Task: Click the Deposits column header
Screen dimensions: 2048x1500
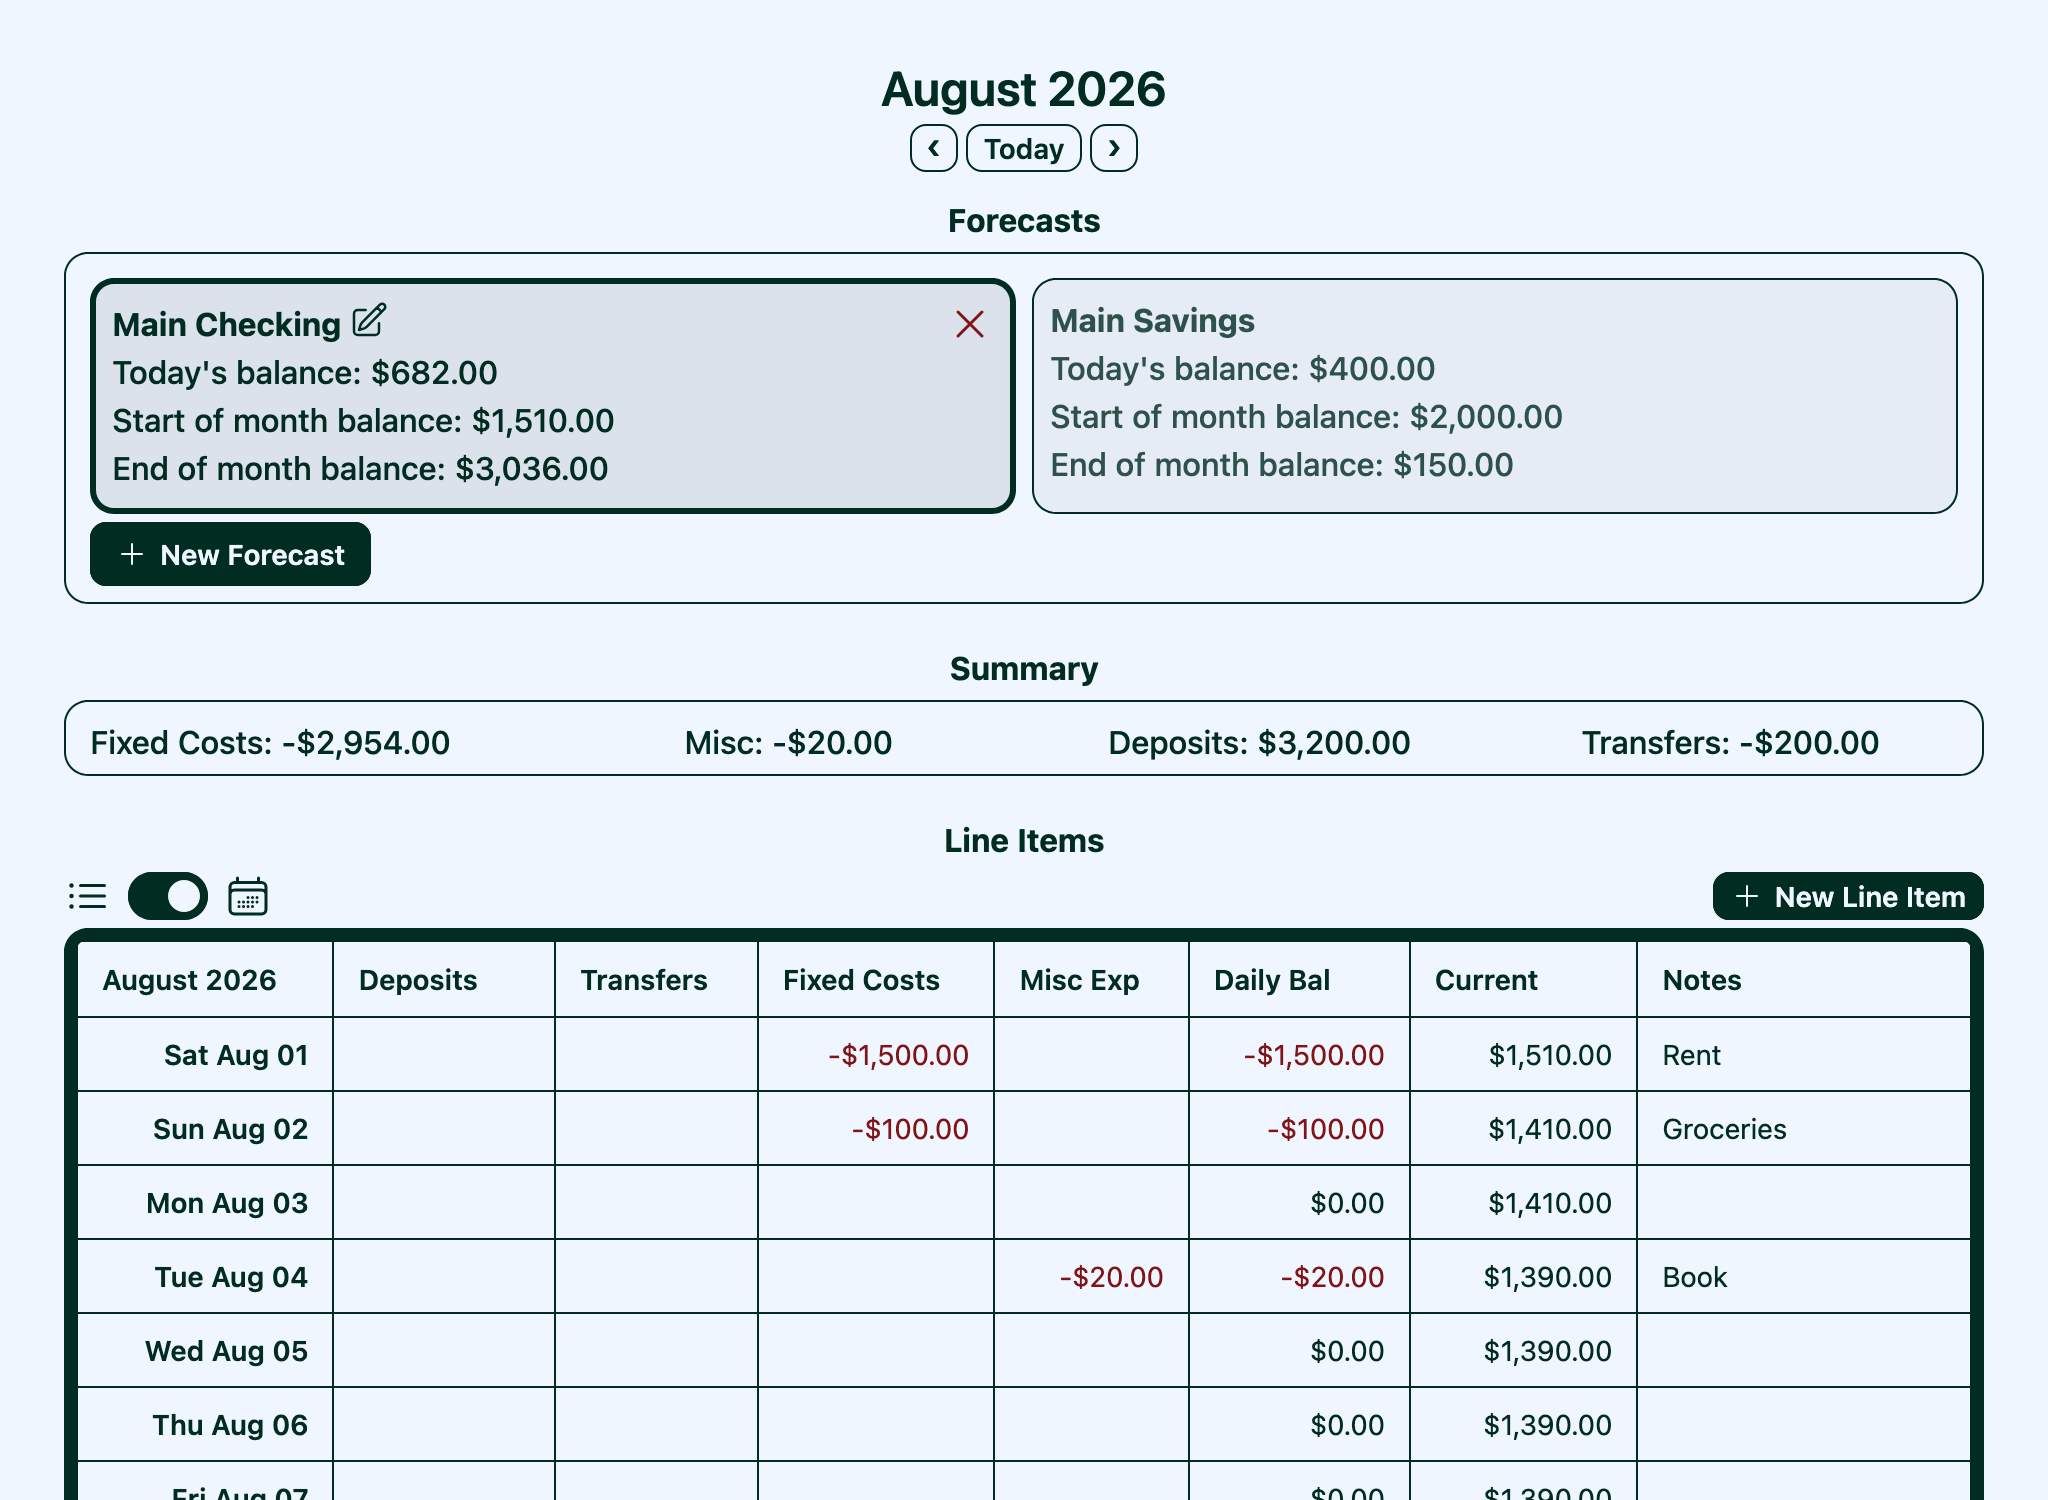Action: pos(418,980)
